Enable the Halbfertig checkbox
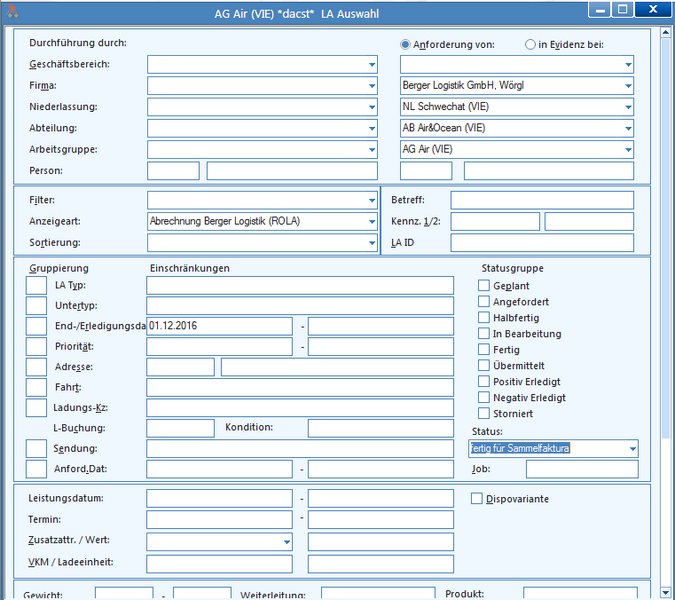Image resolution: width=675 pixels, height=600 pixels. click(x=484, y=317)
